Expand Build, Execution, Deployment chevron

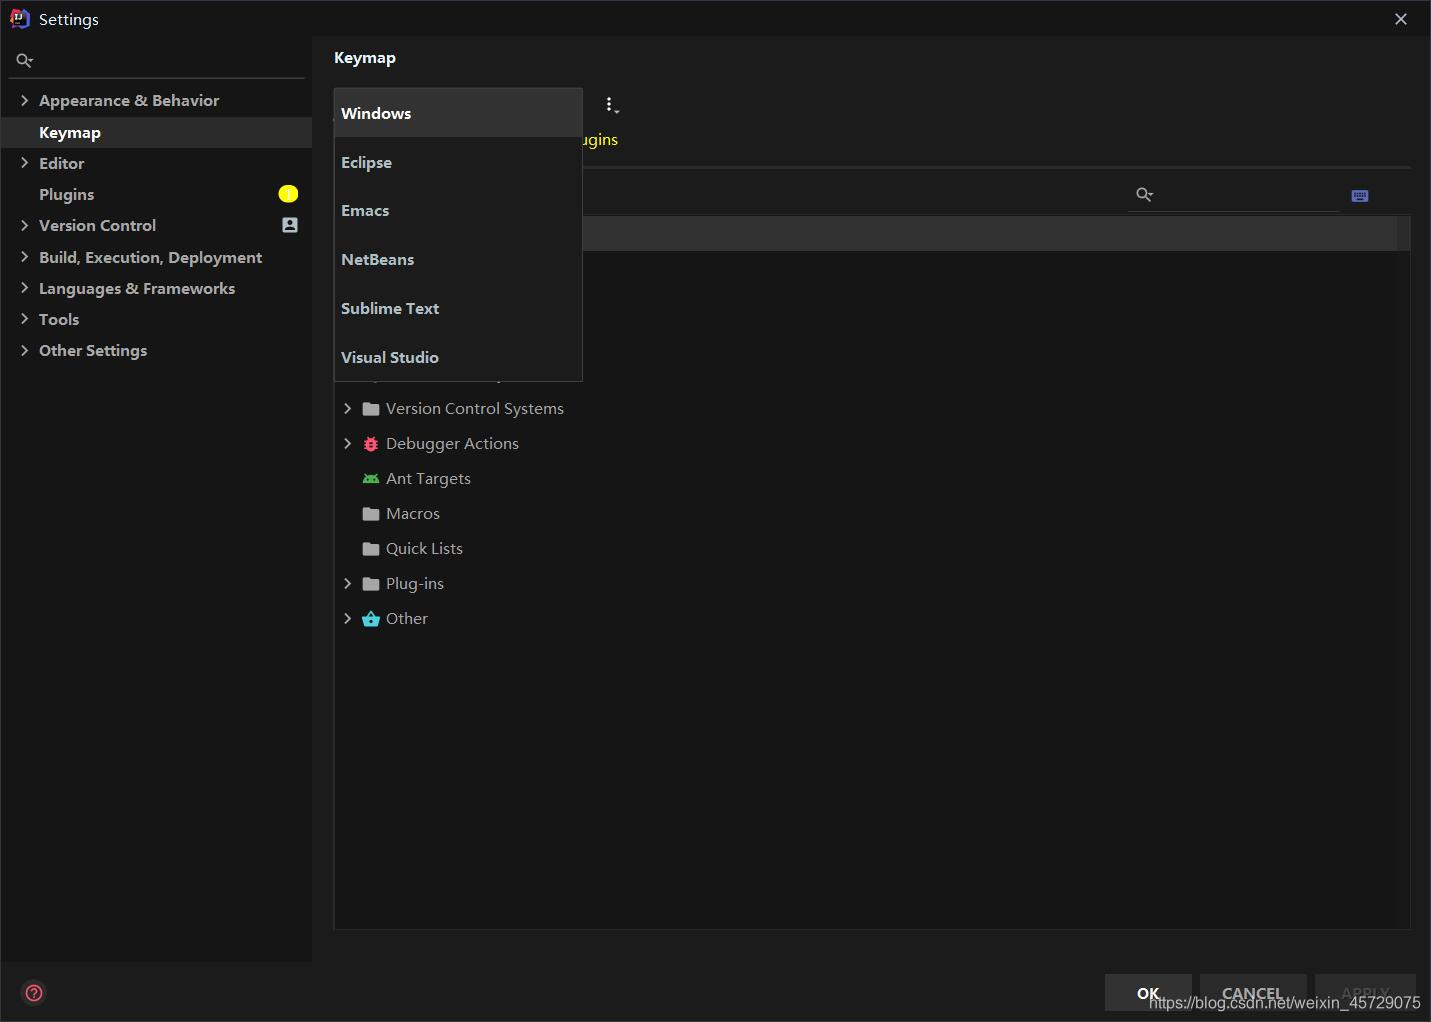[x=24, y=257]
